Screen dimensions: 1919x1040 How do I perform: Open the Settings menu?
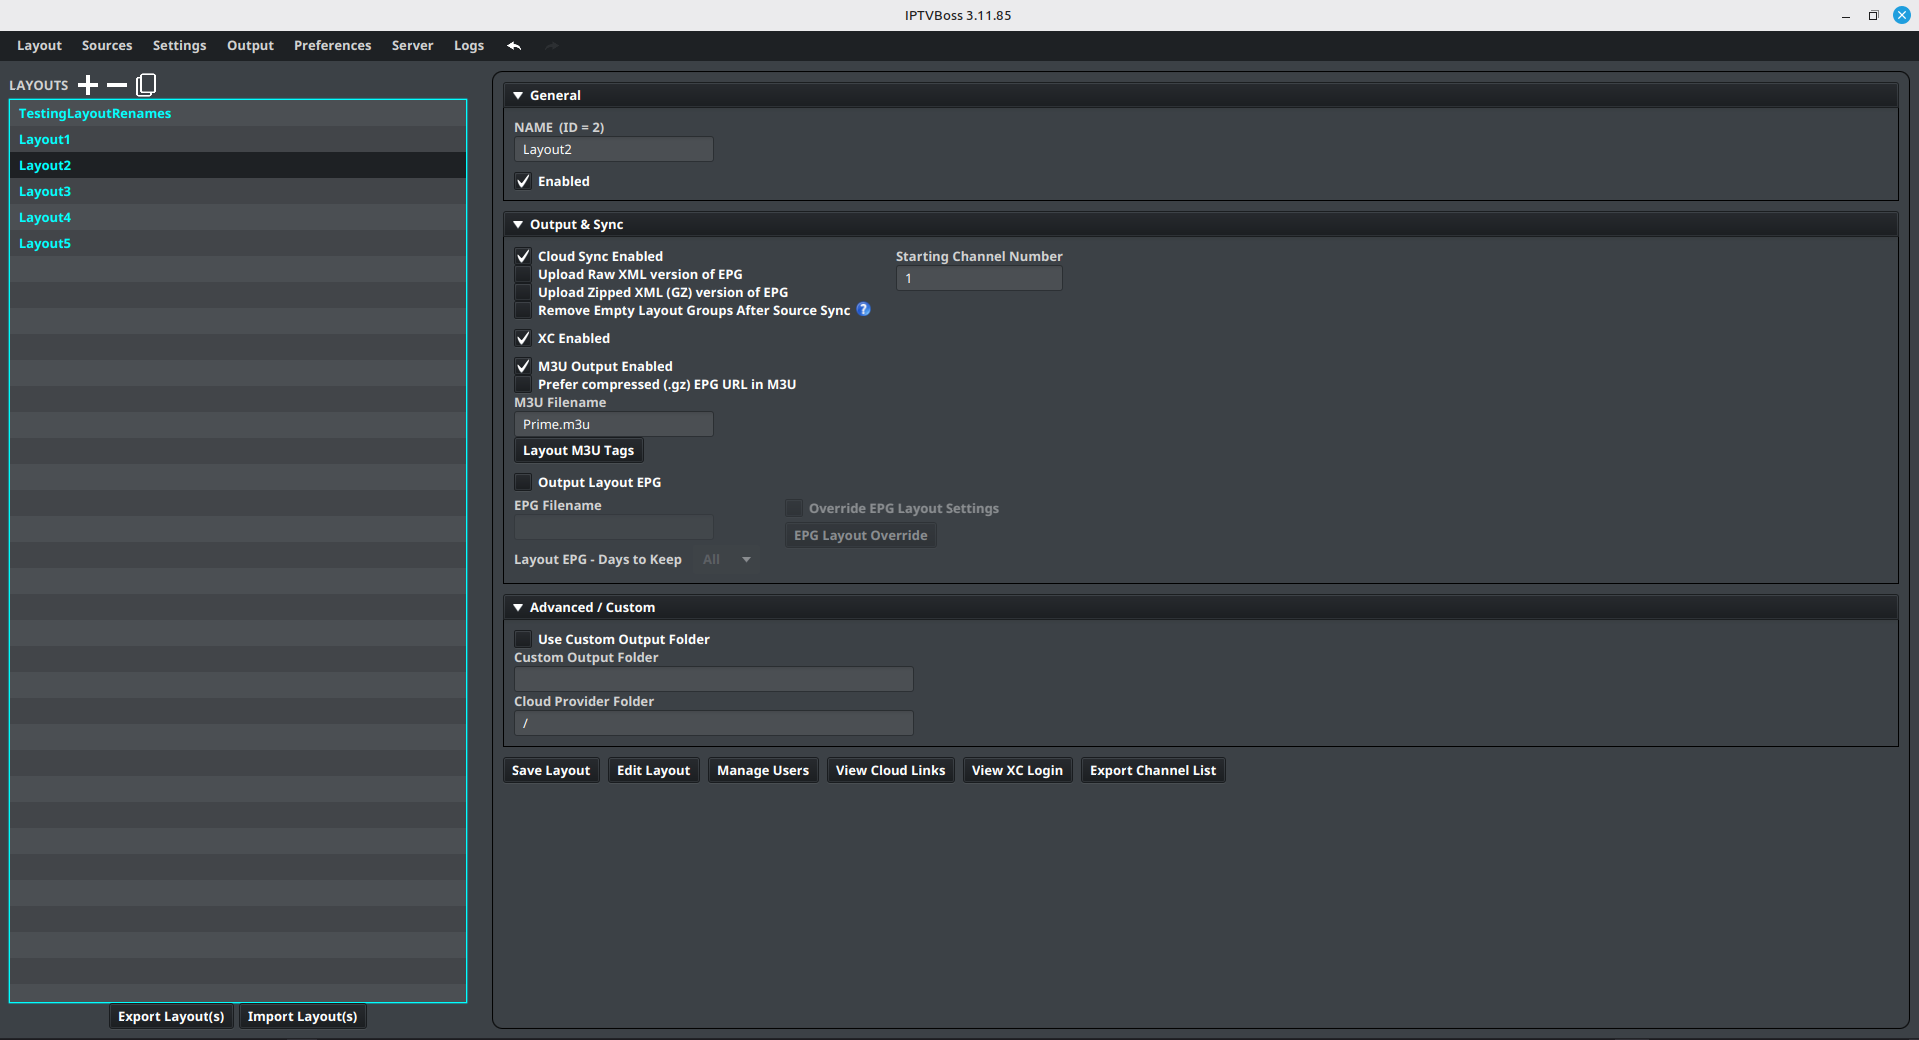tap(179, 45)
